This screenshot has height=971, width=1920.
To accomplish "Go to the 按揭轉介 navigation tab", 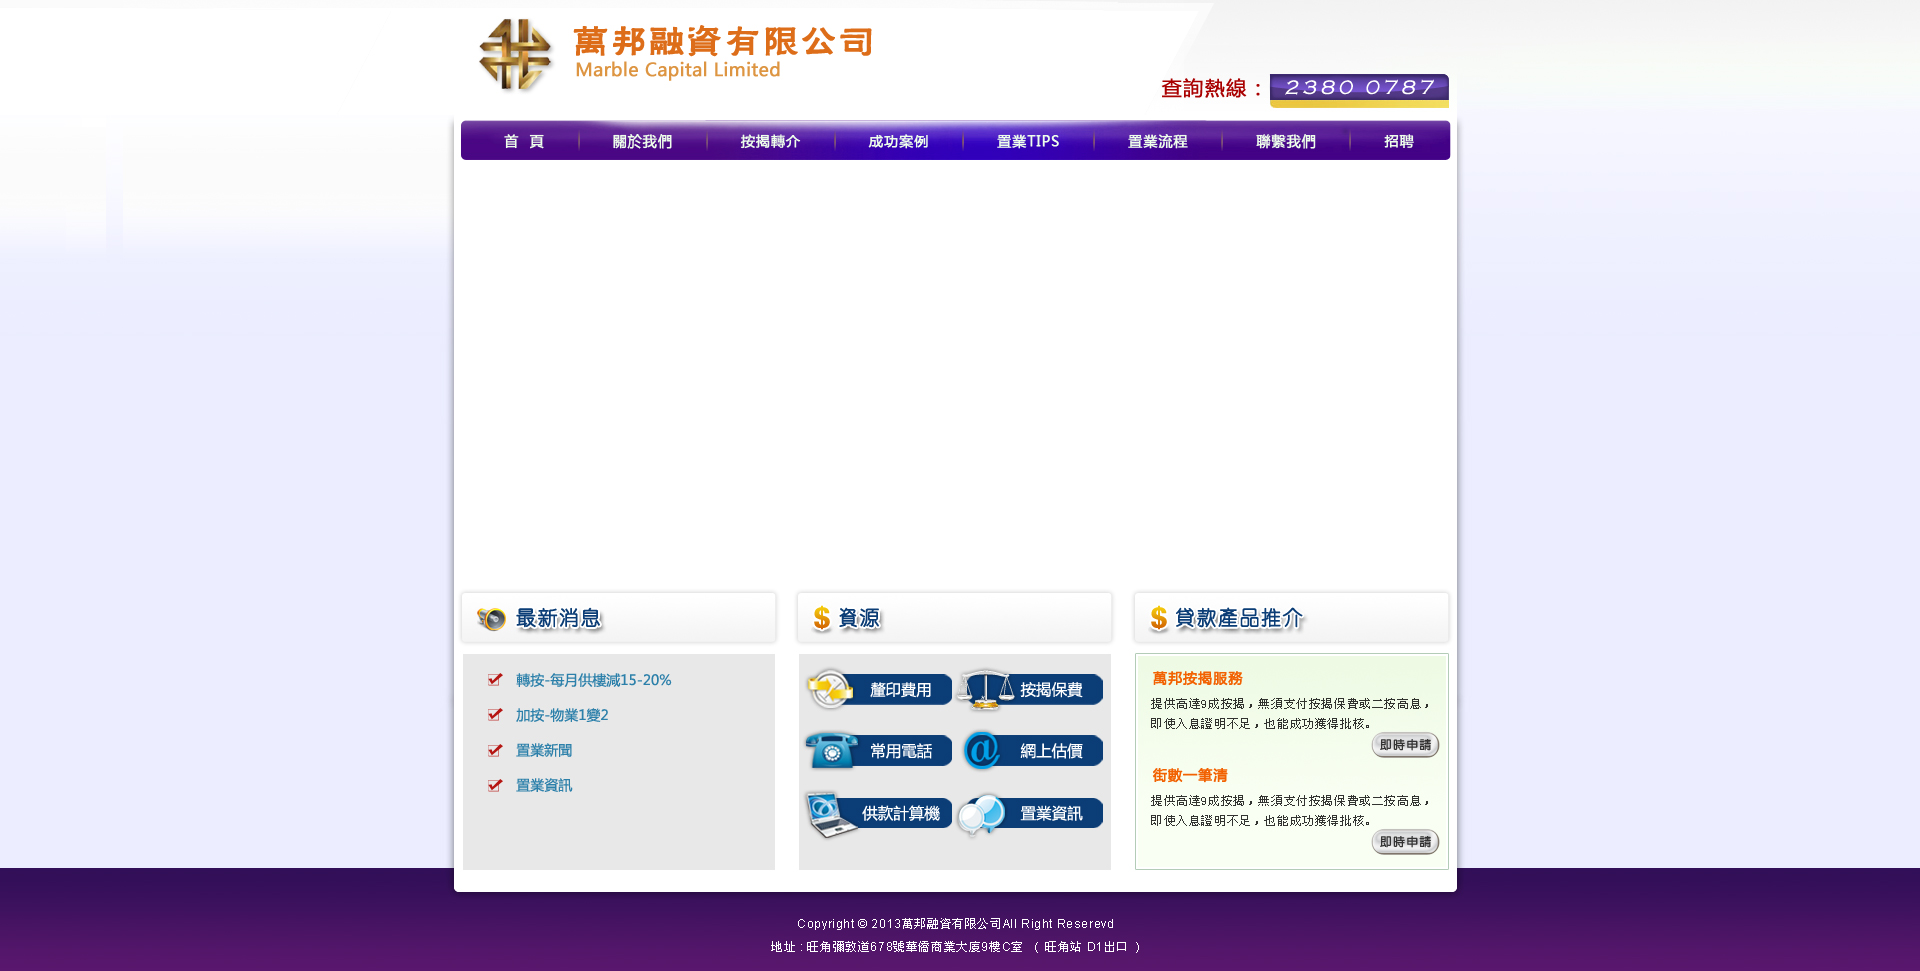I will click(770, 142).
